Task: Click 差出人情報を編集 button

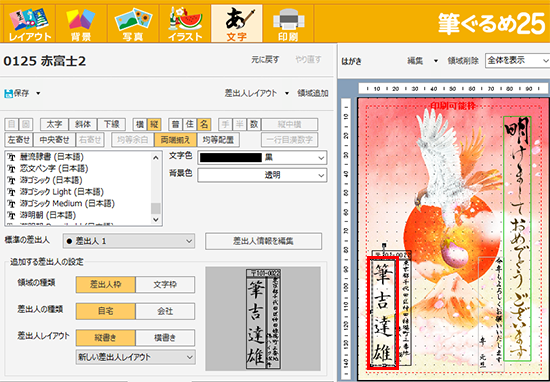Action: point(263,241)
